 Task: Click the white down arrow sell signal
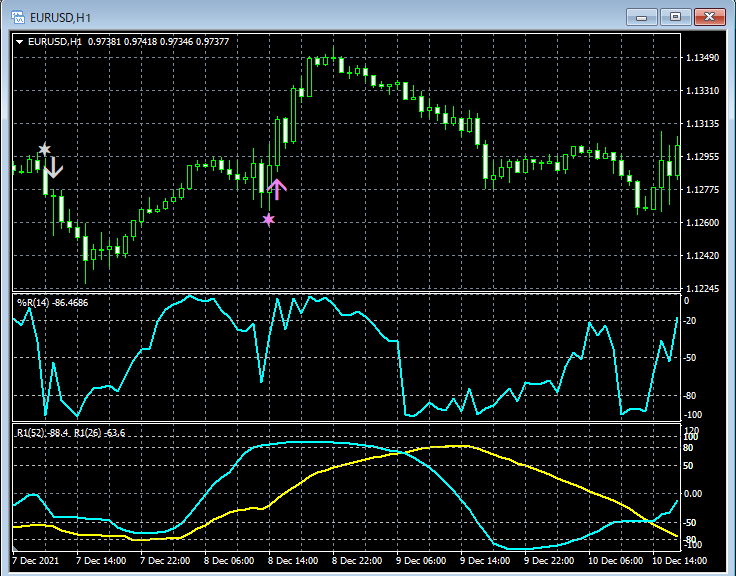pyautogui.click(x=52, y=168)
